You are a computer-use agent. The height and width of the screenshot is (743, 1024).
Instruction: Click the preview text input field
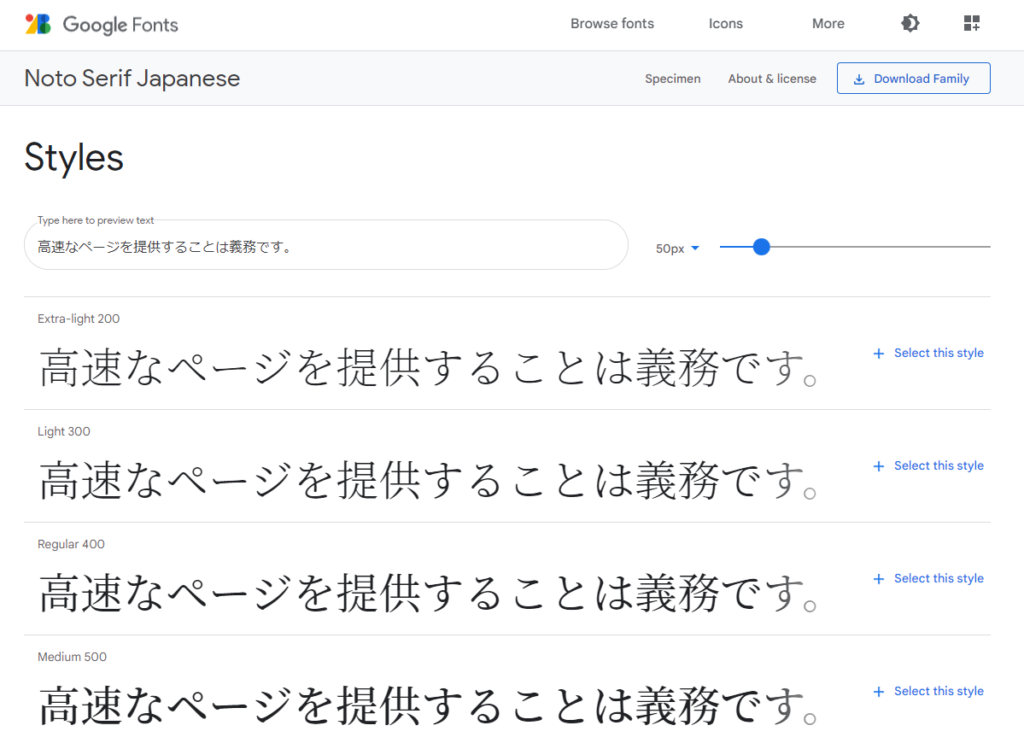pyautogui.click(x=326, y=245)
